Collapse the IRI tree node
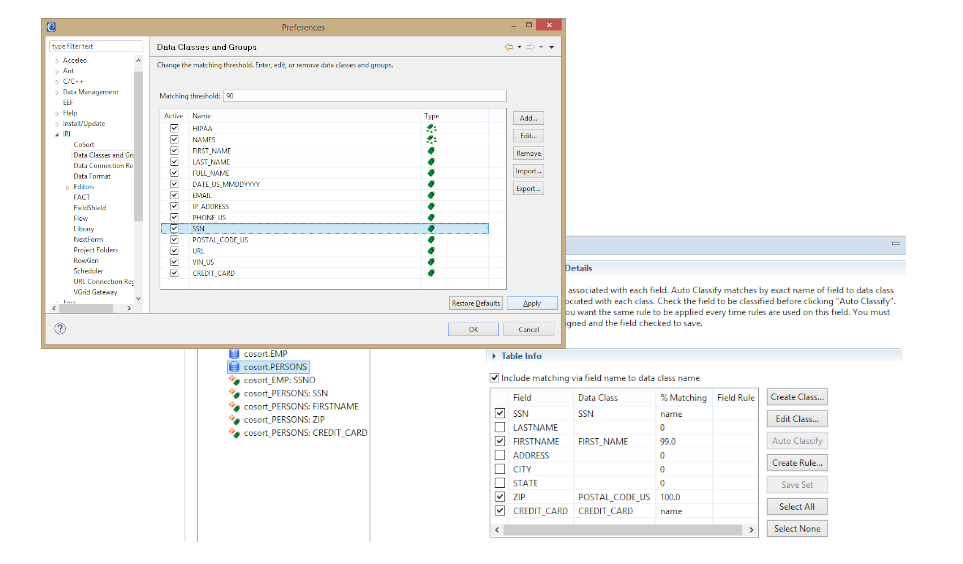 click(57, 134)
